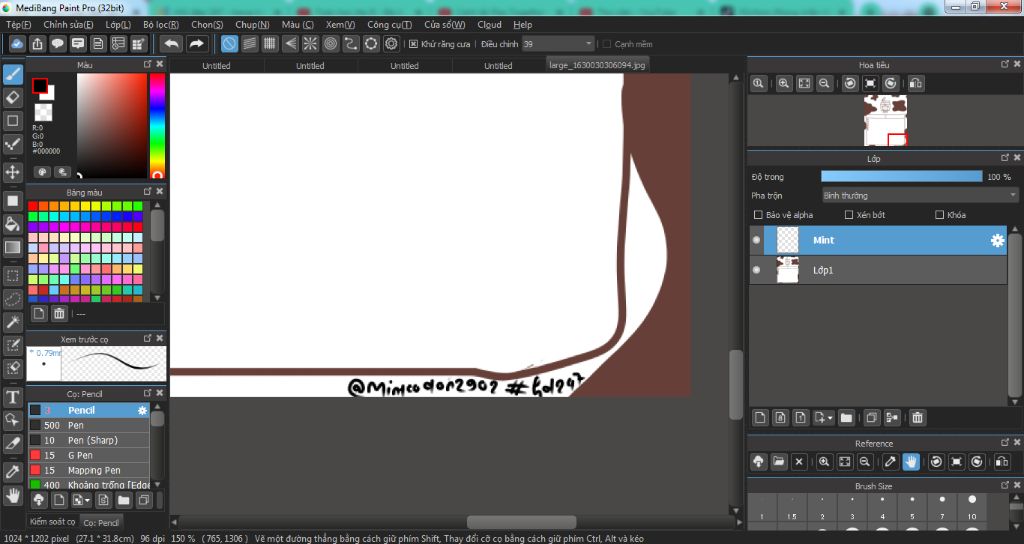1024x544 pixels.
Task: Open Mint layer settings gear
Action: pyautogui.click(x=997, y=240)
